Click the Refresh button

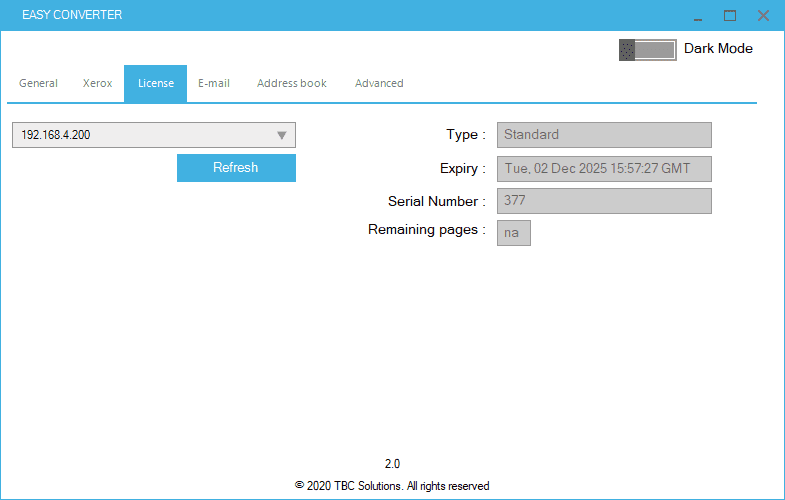pos(236,168)
